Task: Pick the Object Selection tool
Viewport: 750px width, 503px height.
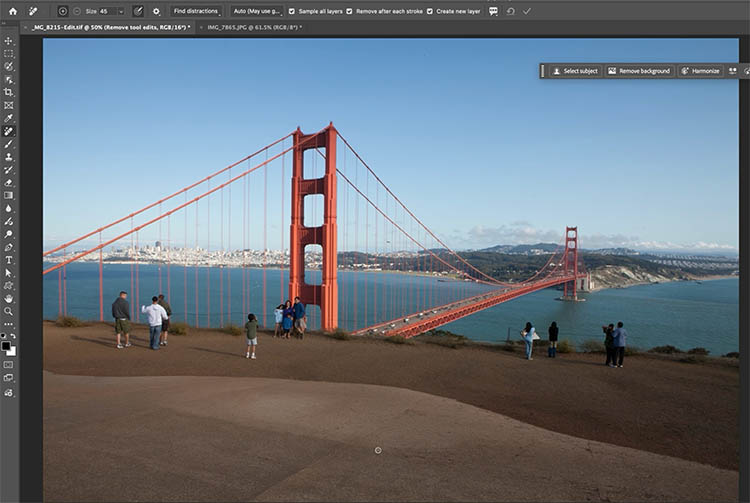Action: pos(9,80)
